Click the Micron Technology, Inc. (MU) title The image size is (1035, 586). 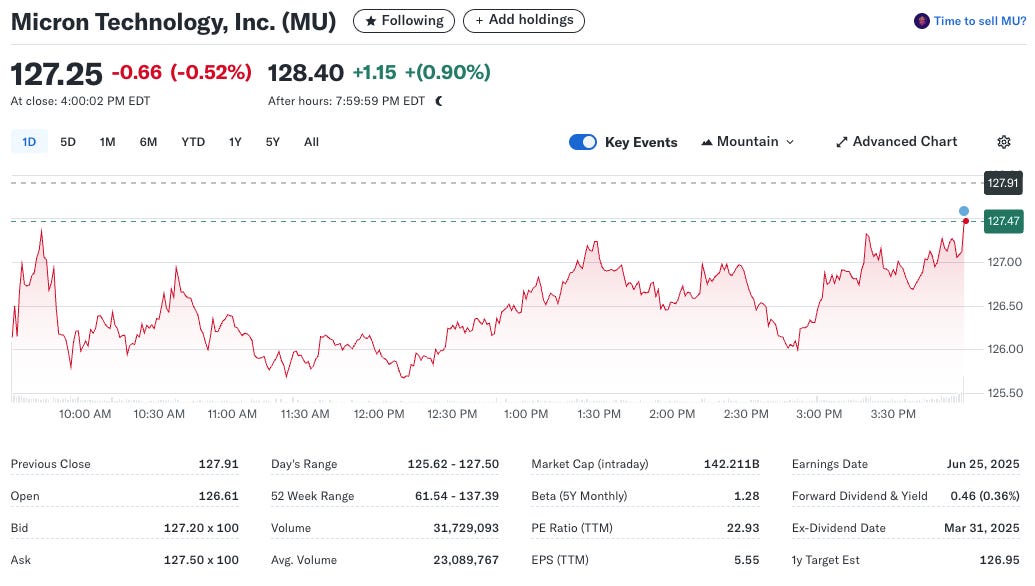click(x=174, y=22)
